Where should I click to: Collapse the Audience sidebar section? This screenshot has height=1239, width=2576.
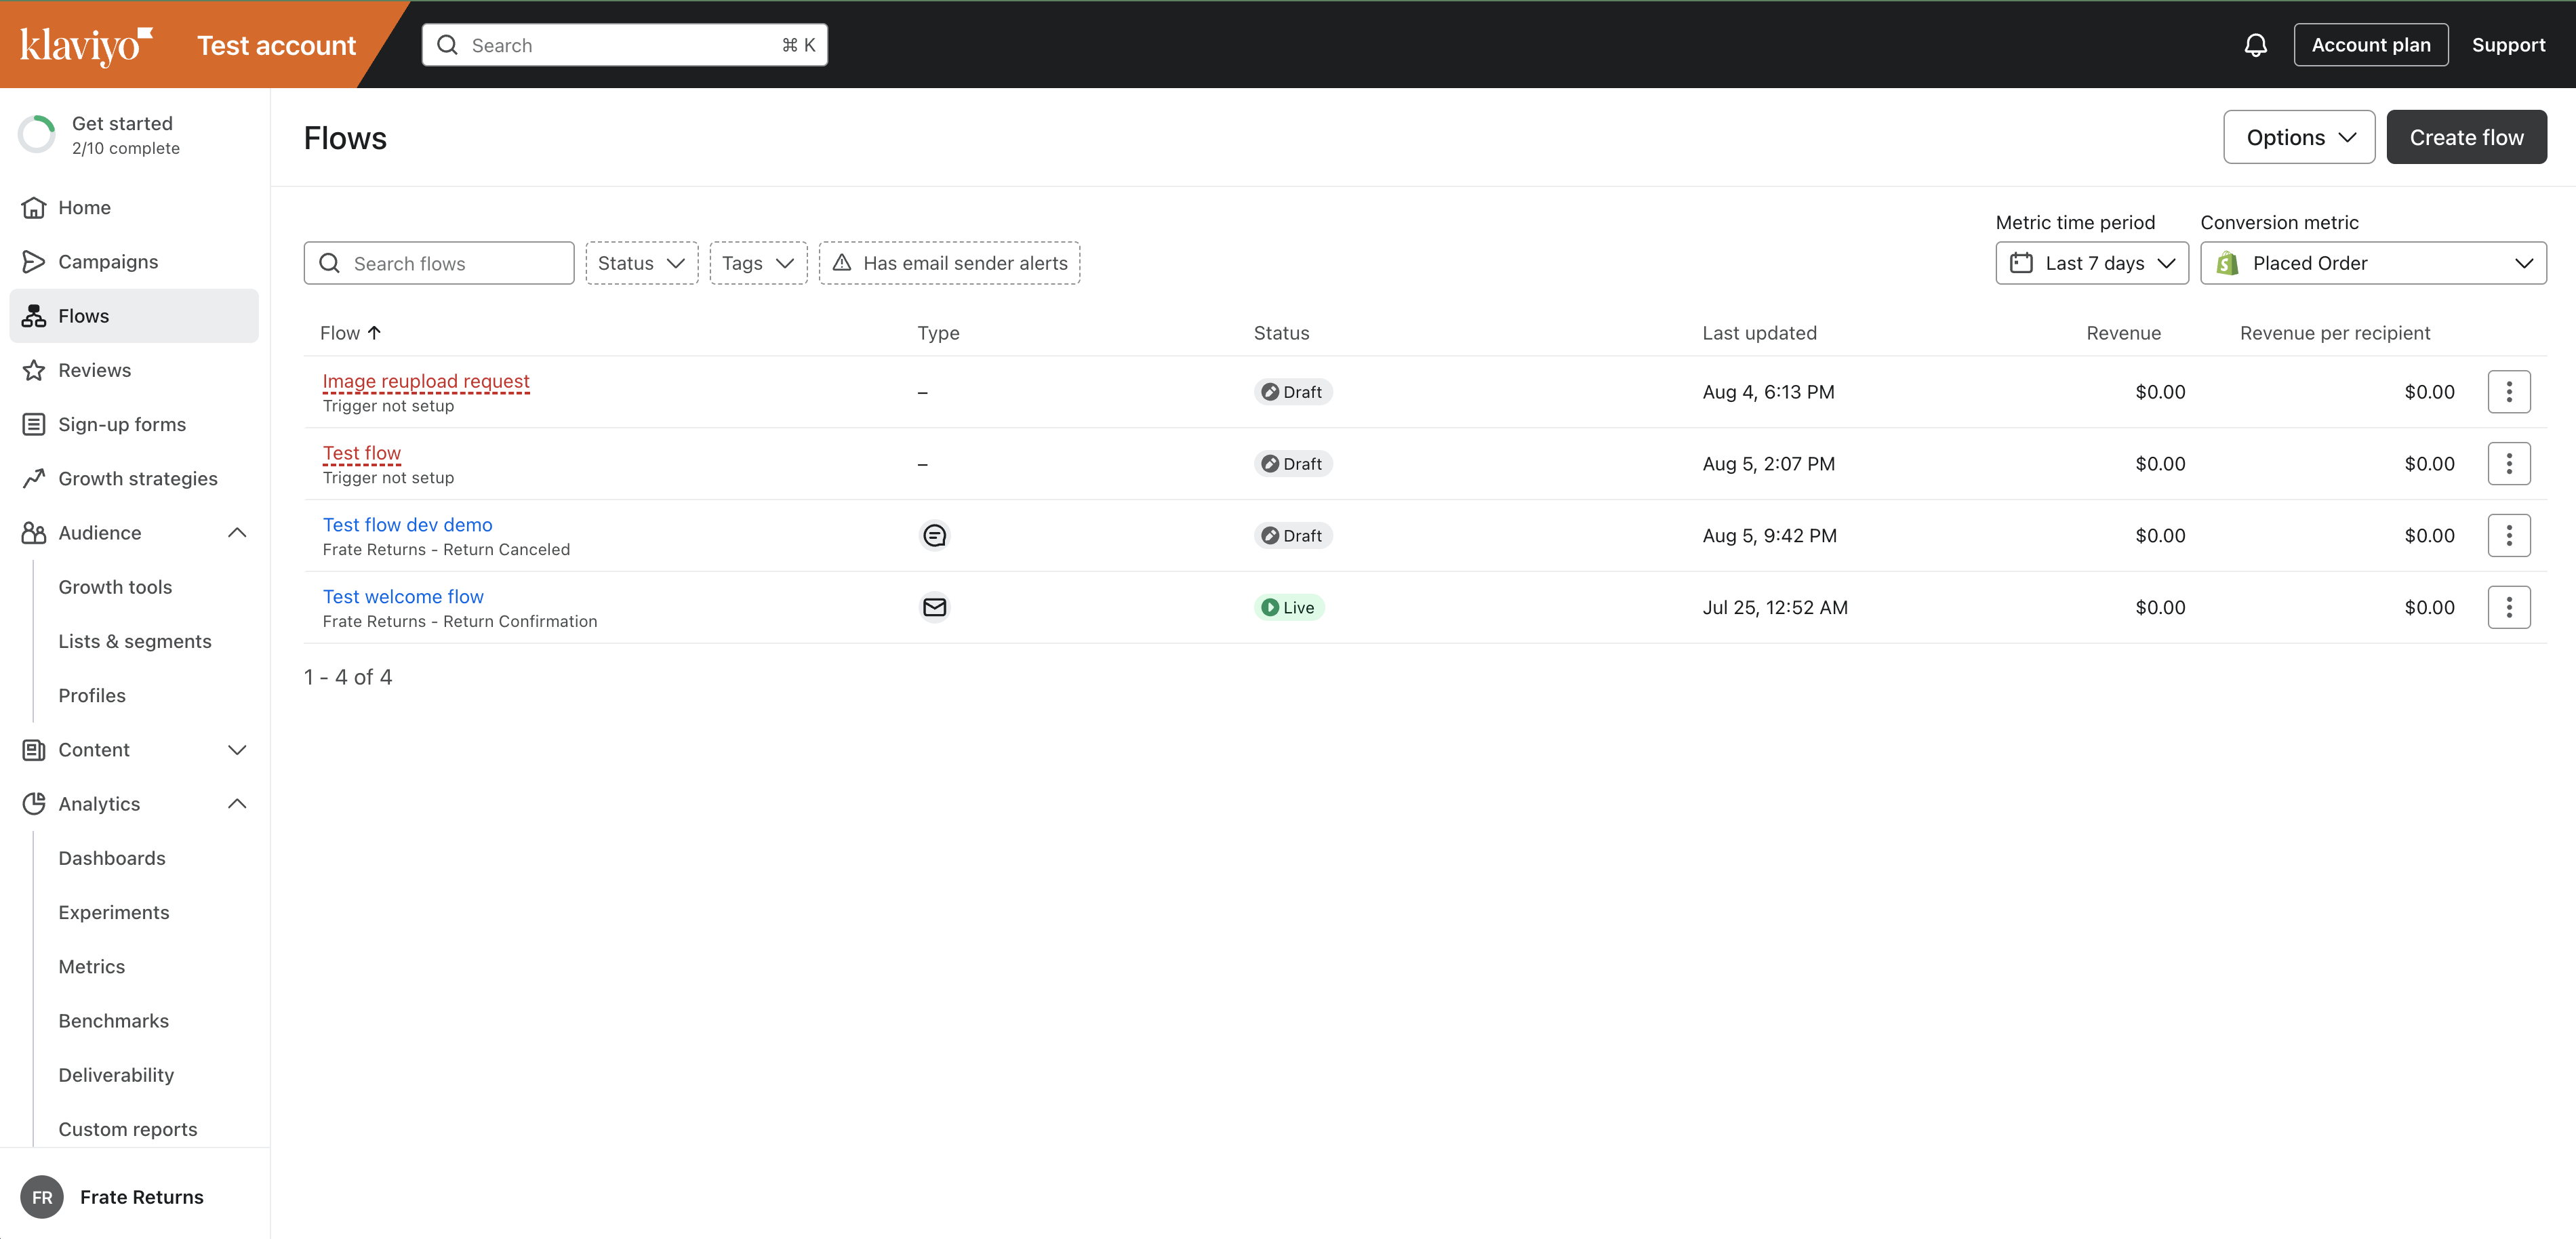pos(237,533)
